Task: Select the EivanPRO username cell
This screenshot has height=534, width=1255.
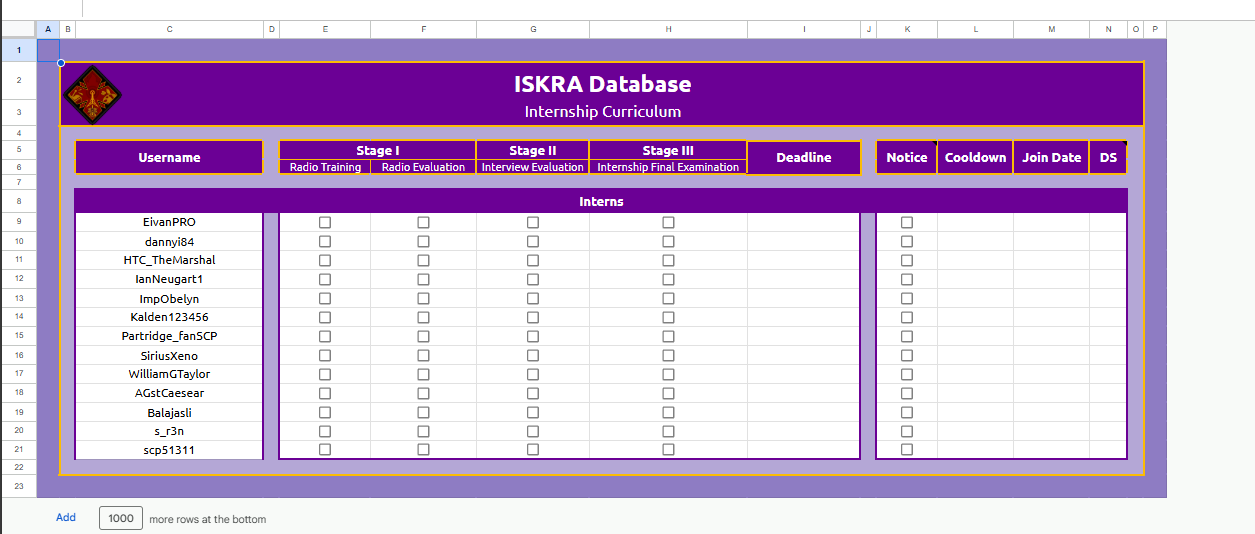Action: pos(169,222)
